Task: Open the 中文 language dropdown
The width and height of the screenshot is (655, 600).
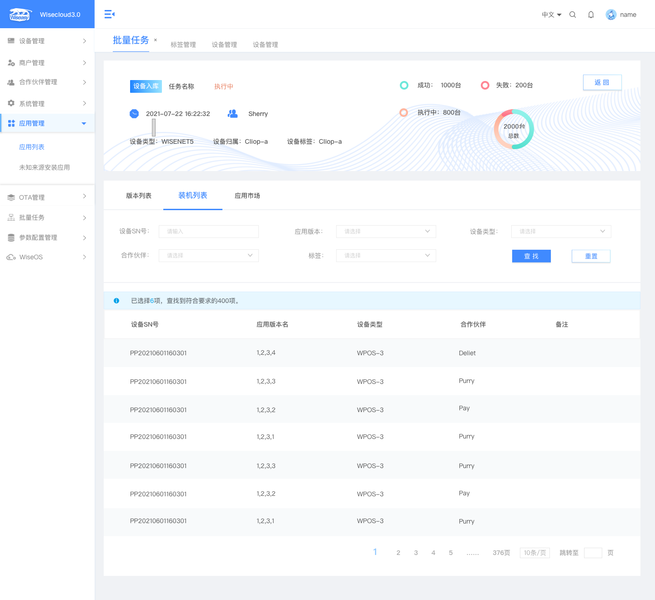Action: tap(551, 15)
